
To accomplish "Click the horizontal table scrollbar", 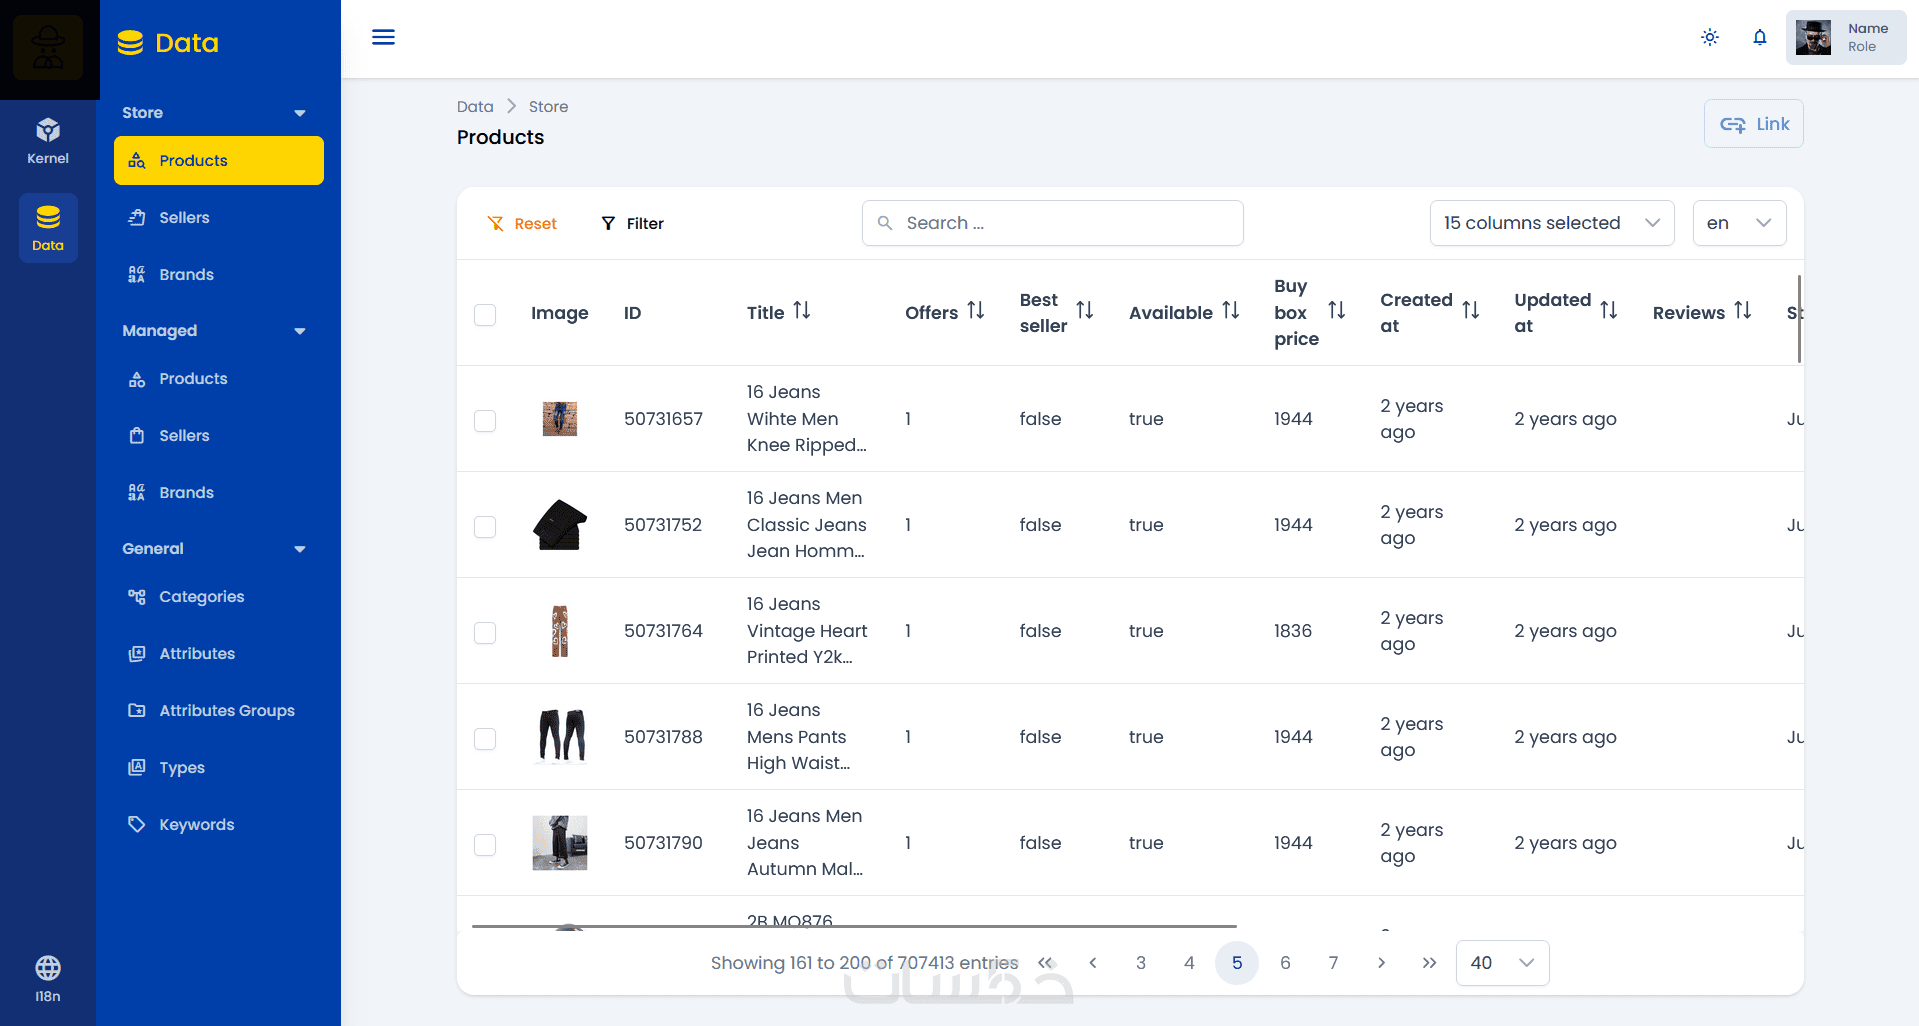I will pos(854,926).
